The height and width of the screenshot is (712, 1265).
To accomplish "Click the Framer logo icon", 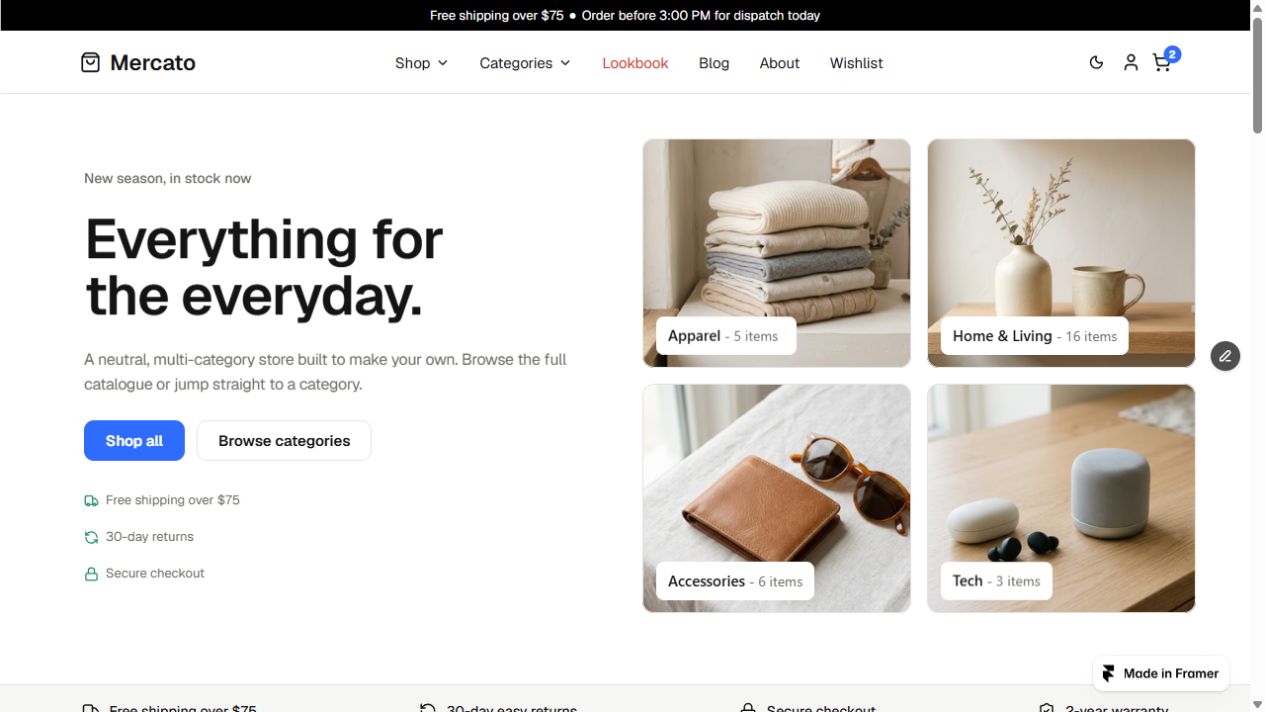I will [x=1108, y=674].
